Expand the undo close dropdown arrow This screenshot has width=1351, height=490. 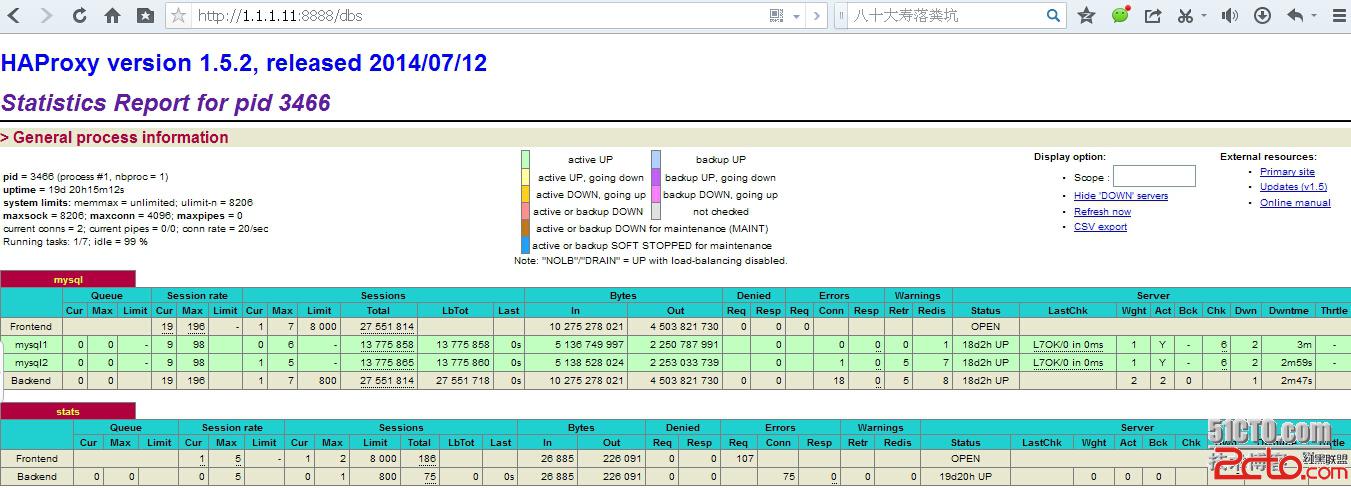pyautogui.click(x=1313, y=16)
